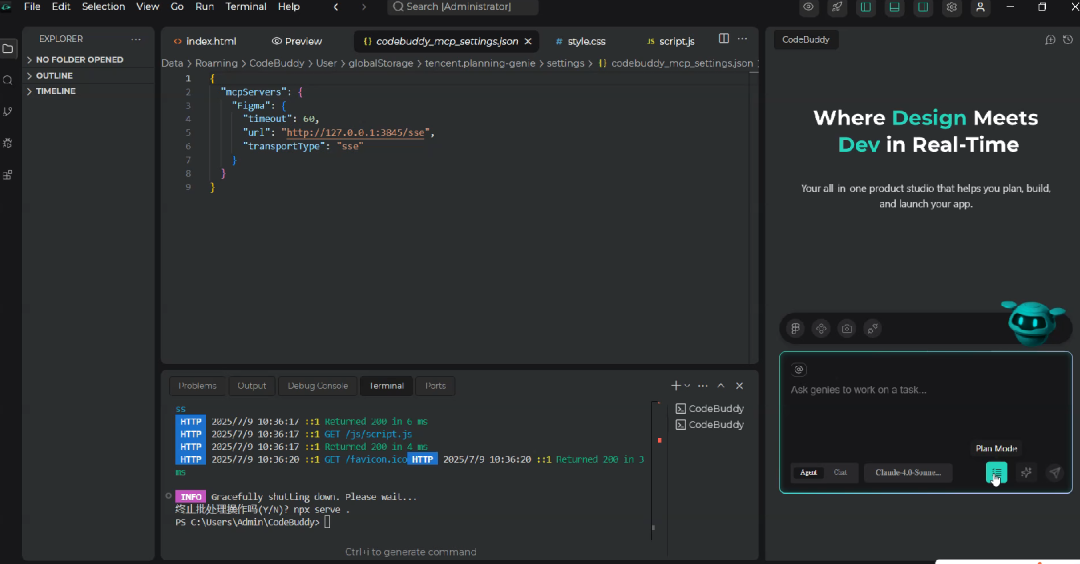Click globalStorage in the breadcrumb
The width and height of the screenshot is (1080, 564).
(x=381, y=63)
